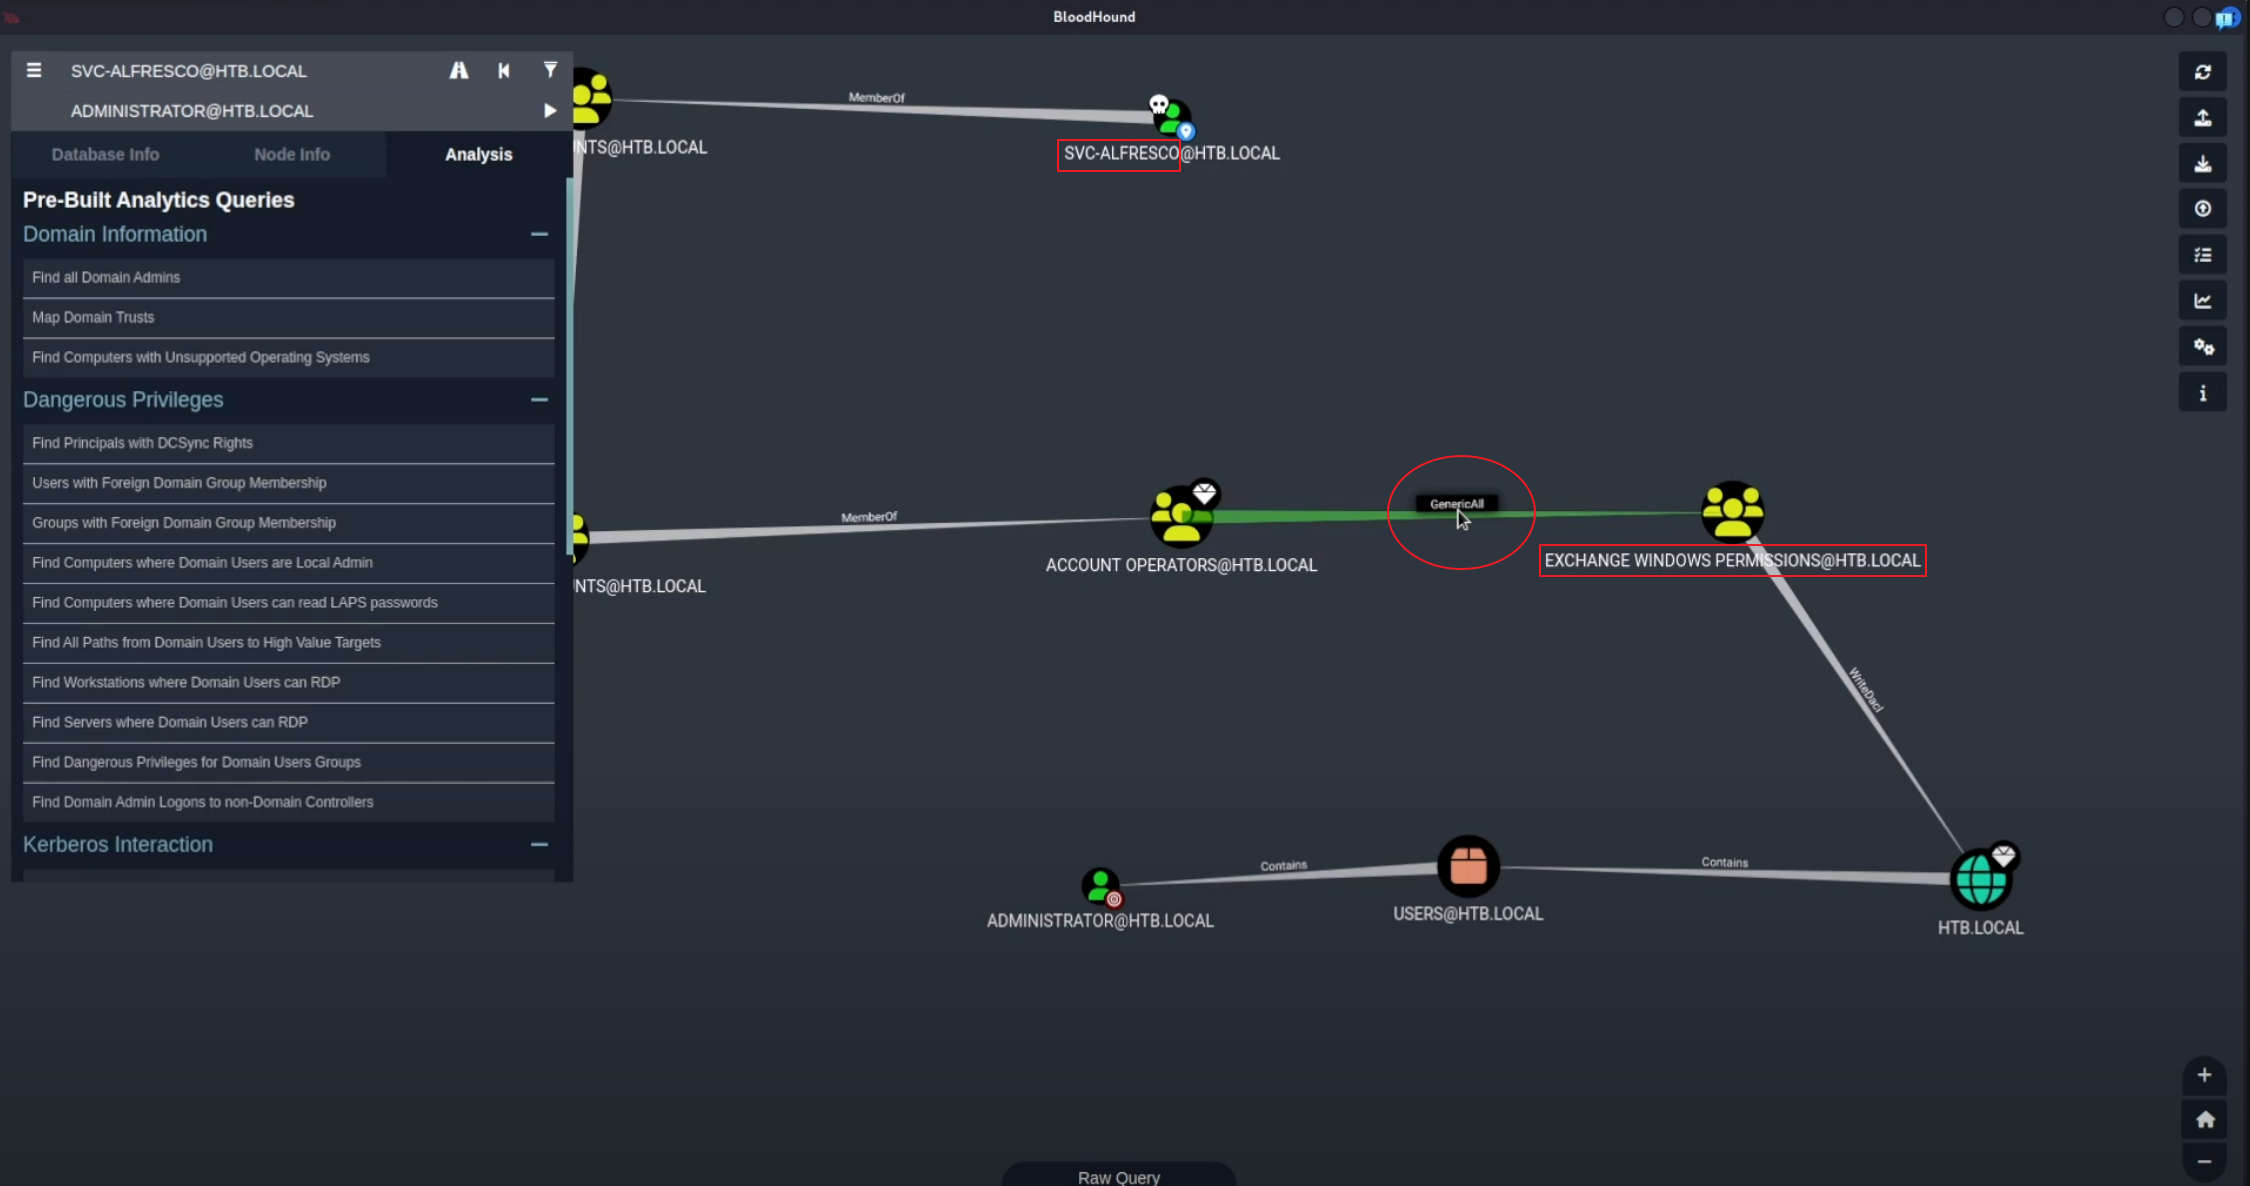The height and width of the screenshot is (1186, 2250).
Task: Click the about info icon
Action: pos(2202,393)
